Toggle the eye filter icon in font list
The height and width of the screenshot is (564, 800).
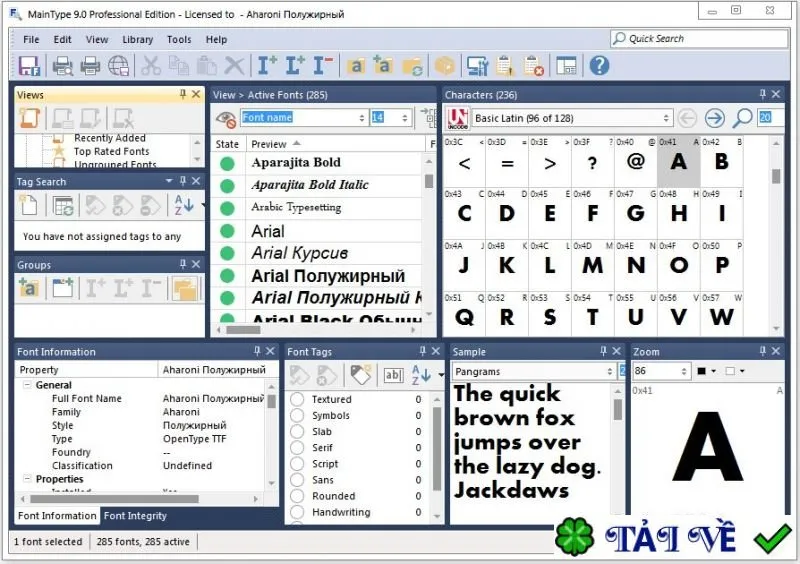[x=226, y=119]
